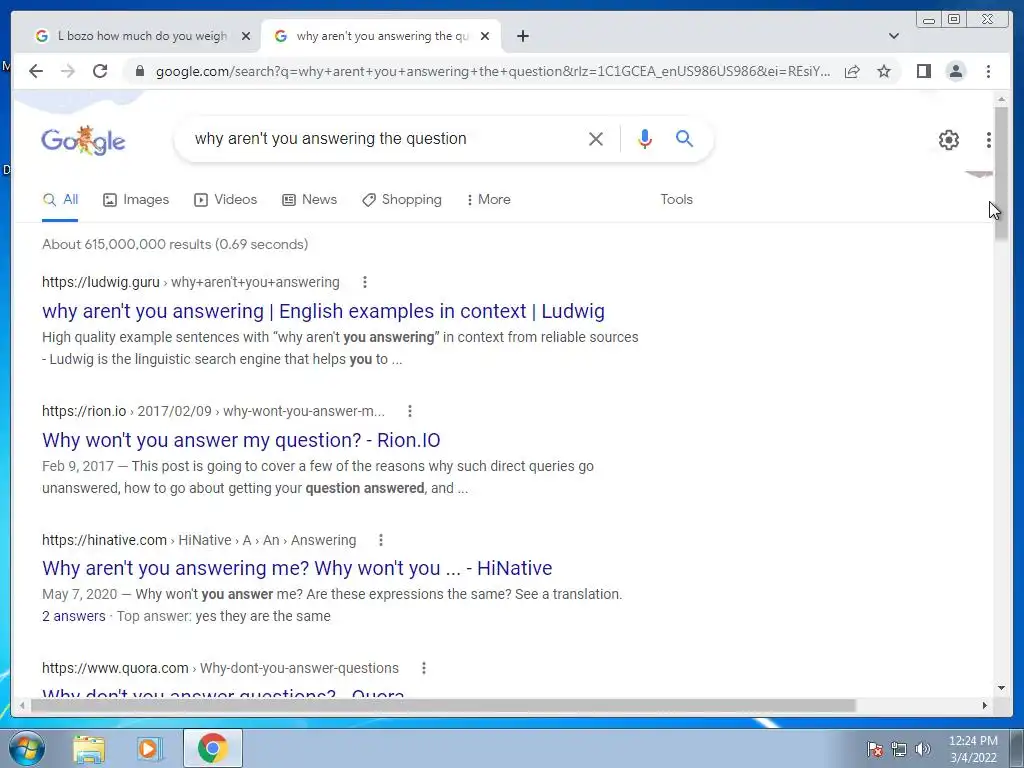Reload the page with refresh icon

100,71
